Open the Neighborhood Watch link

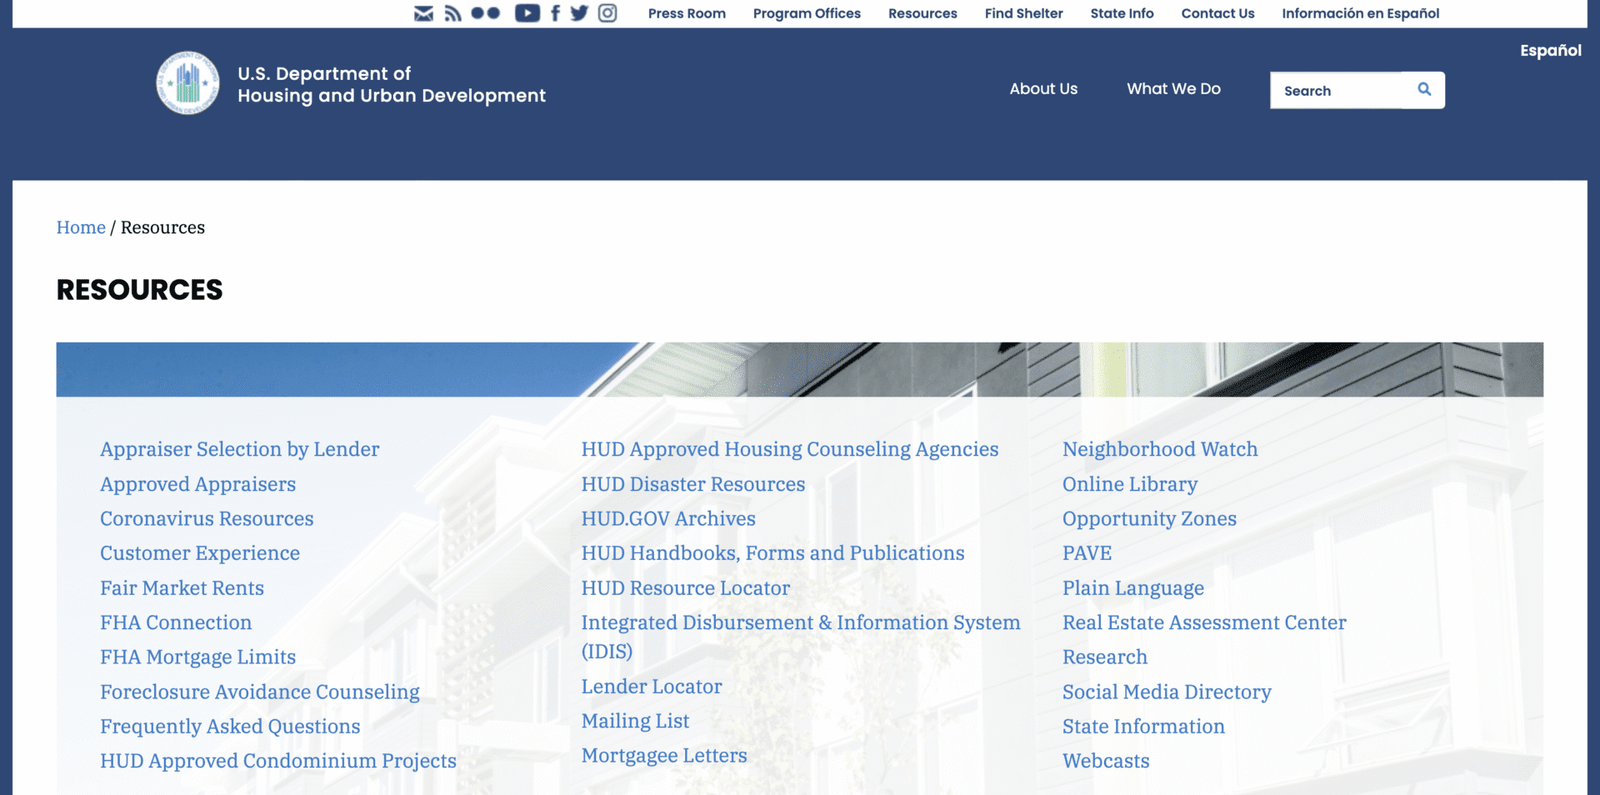click(x=1160, y=449)
